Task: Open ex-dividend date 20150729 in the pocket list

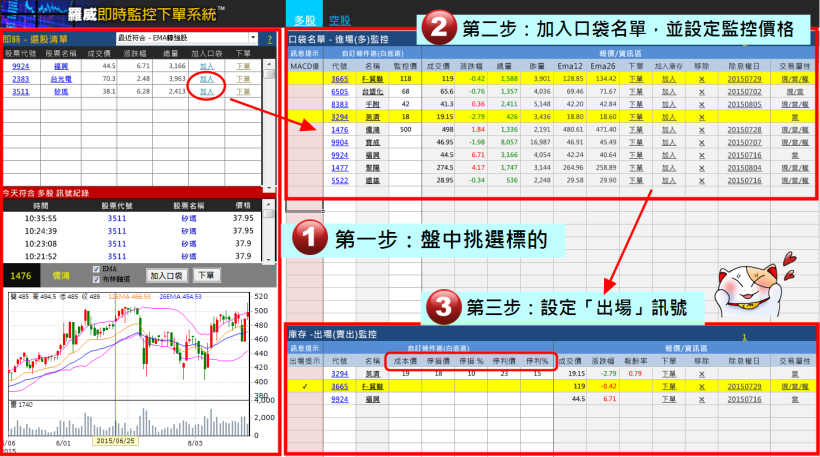Action: point(744,79)
